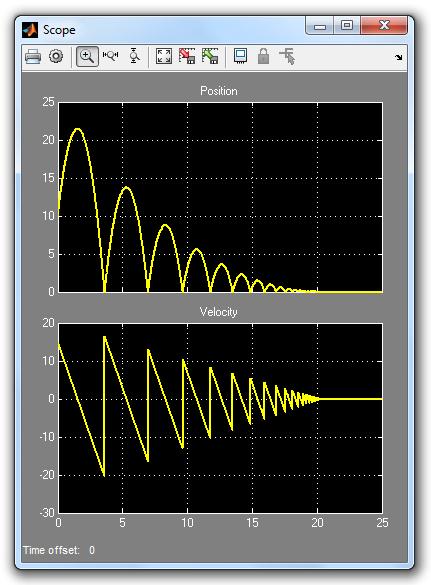Click the Position plot title
Viewport: 431px width, 585px height.
point(219,91)
